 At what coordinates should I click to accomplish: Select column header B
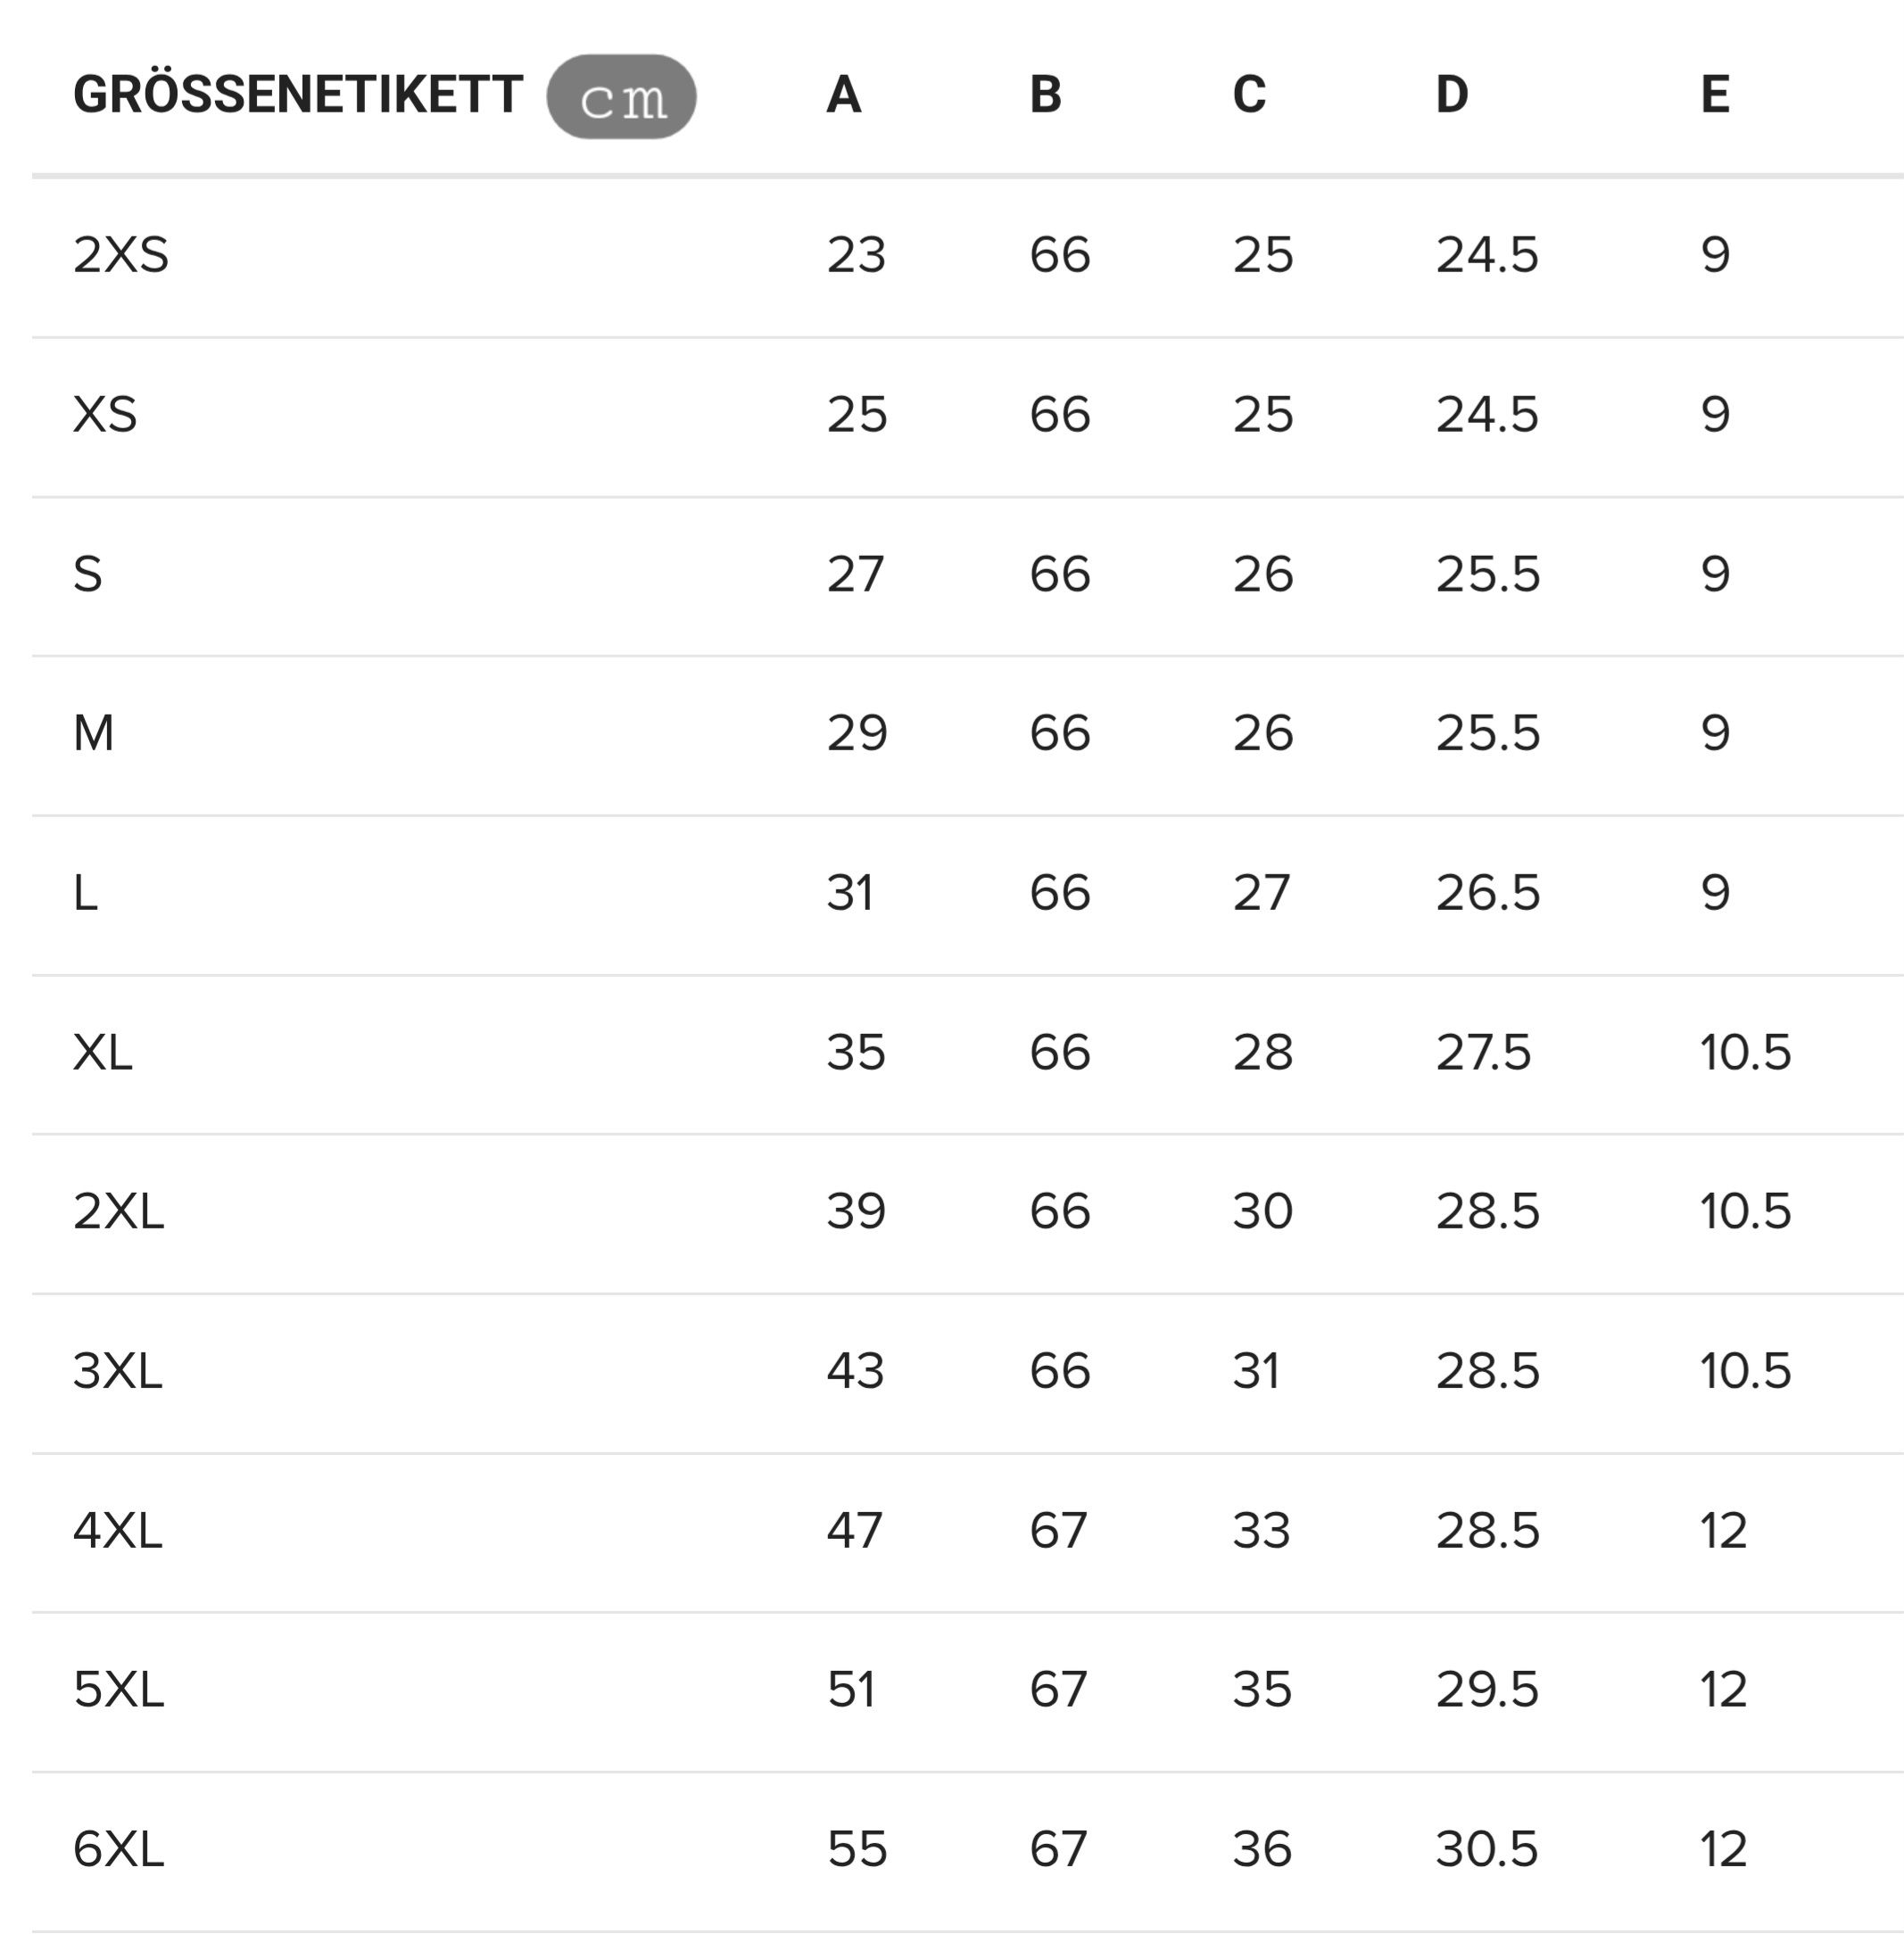[x=1046, y=95]
